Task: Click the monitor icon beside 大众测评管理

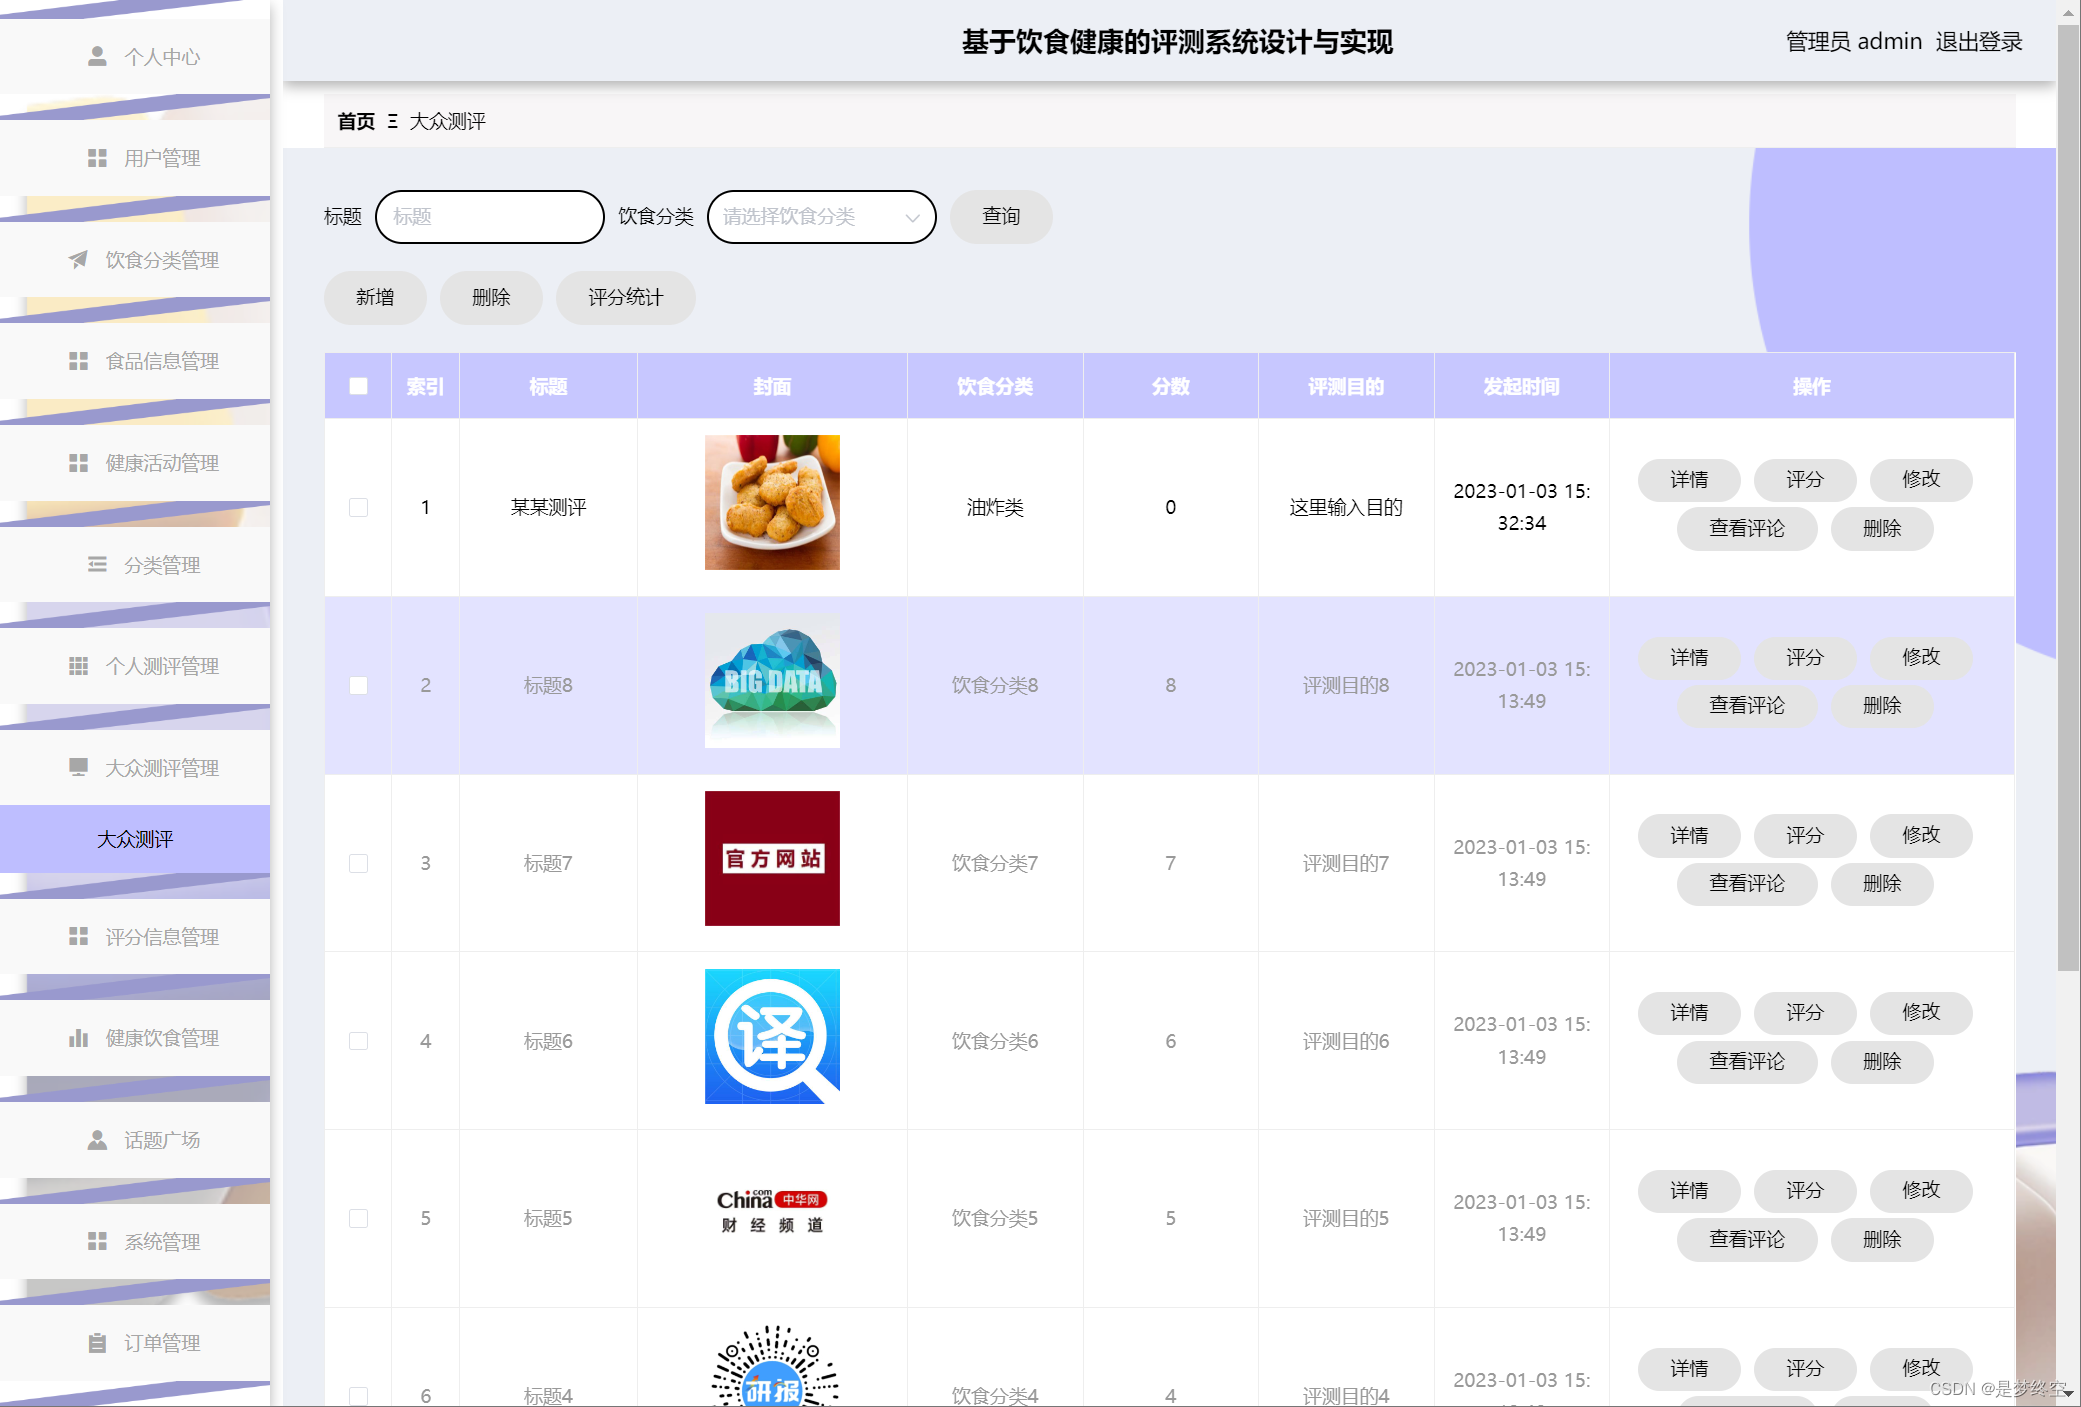Action: [78, 767]
